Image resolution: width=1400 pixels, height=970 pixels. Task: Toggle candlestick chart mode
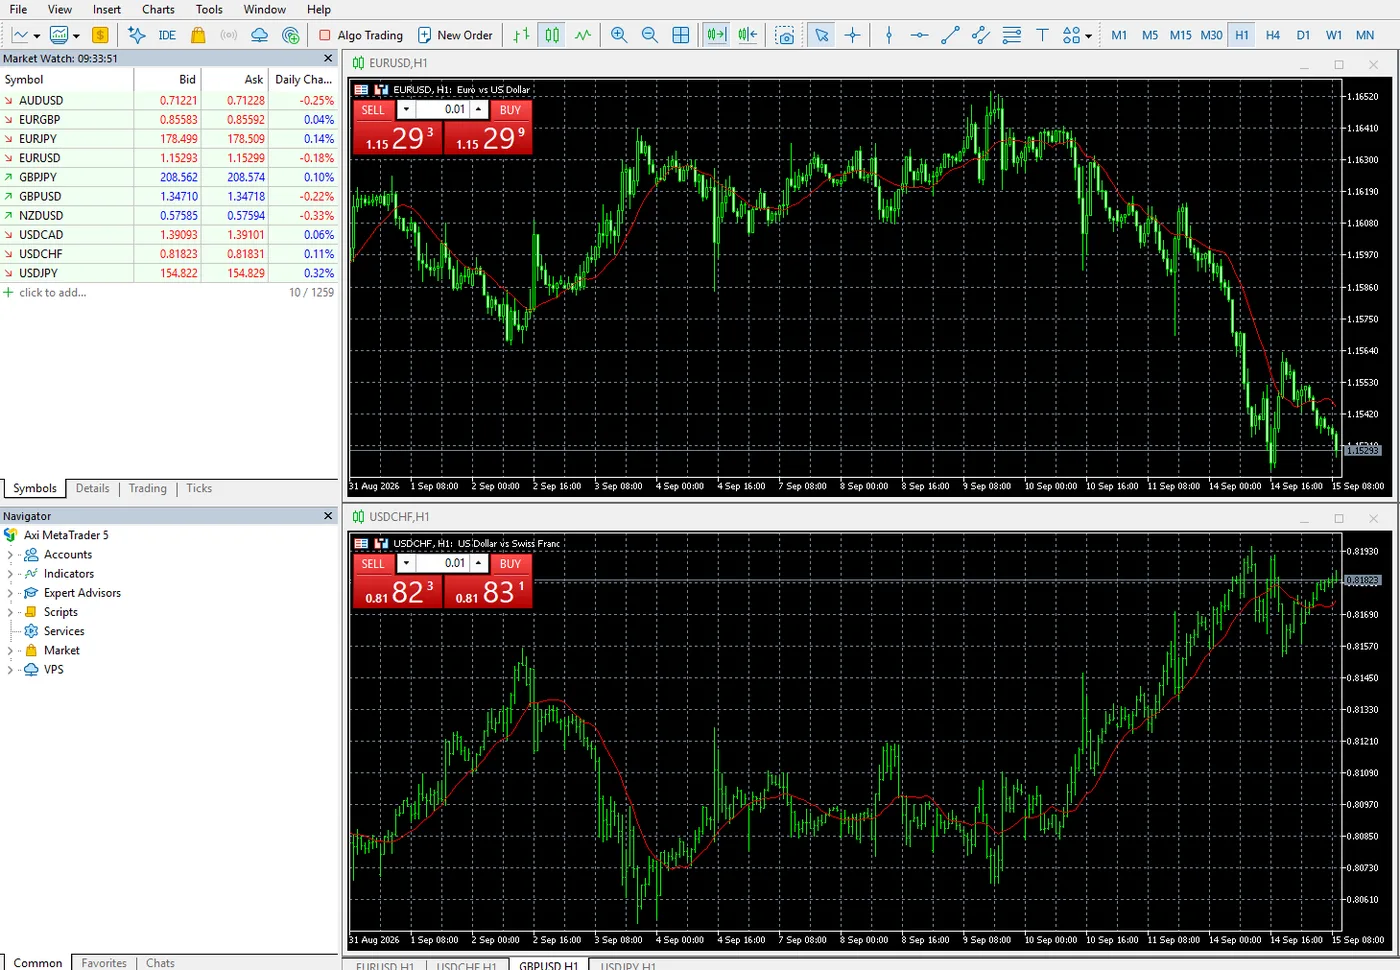(552, 35)
